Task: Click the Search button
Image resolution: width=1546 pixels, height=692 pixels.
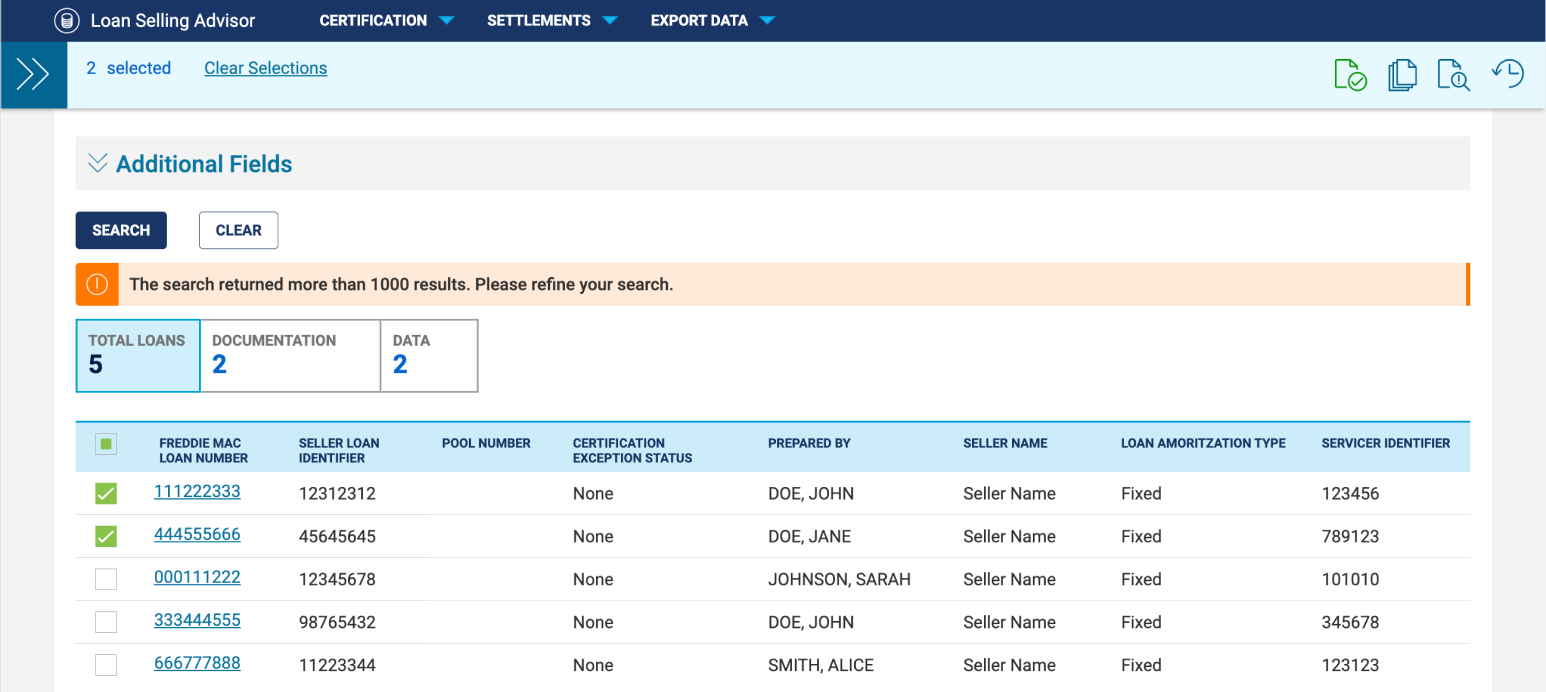Action: (x=121, y=230)
